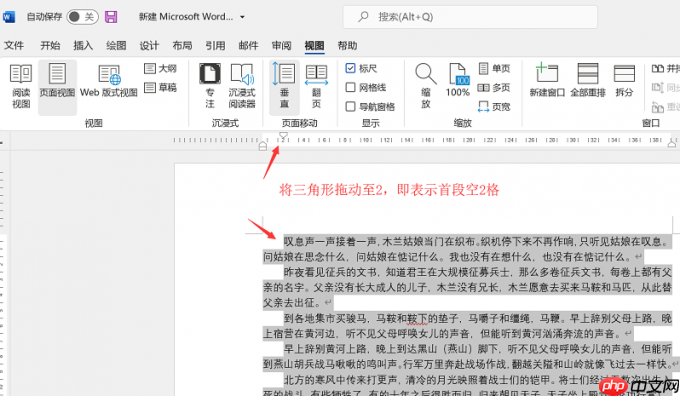Open the Design tab (设计)
The height and width of the screenshot is (396, 680).
[149, 46]
